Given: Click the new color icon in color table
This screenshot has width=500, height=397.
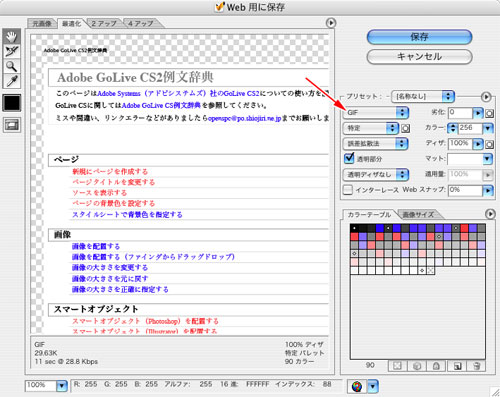Looking at the screenshot, I should click(457, 366).
